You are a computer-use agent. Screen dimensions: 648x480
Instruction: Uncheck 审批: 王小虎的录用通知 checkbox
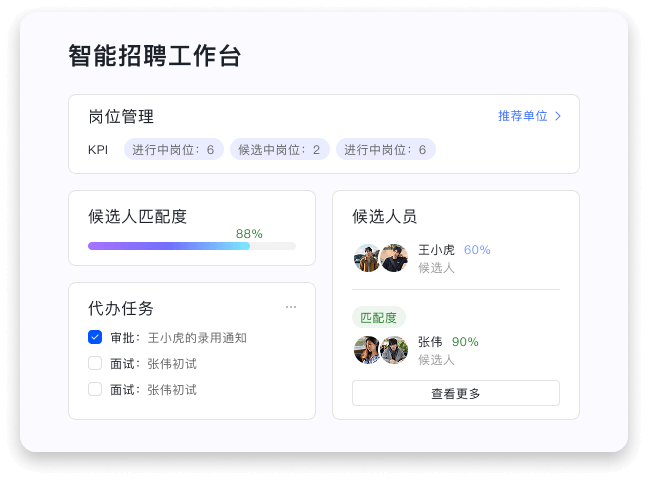[x=95, y=337]
